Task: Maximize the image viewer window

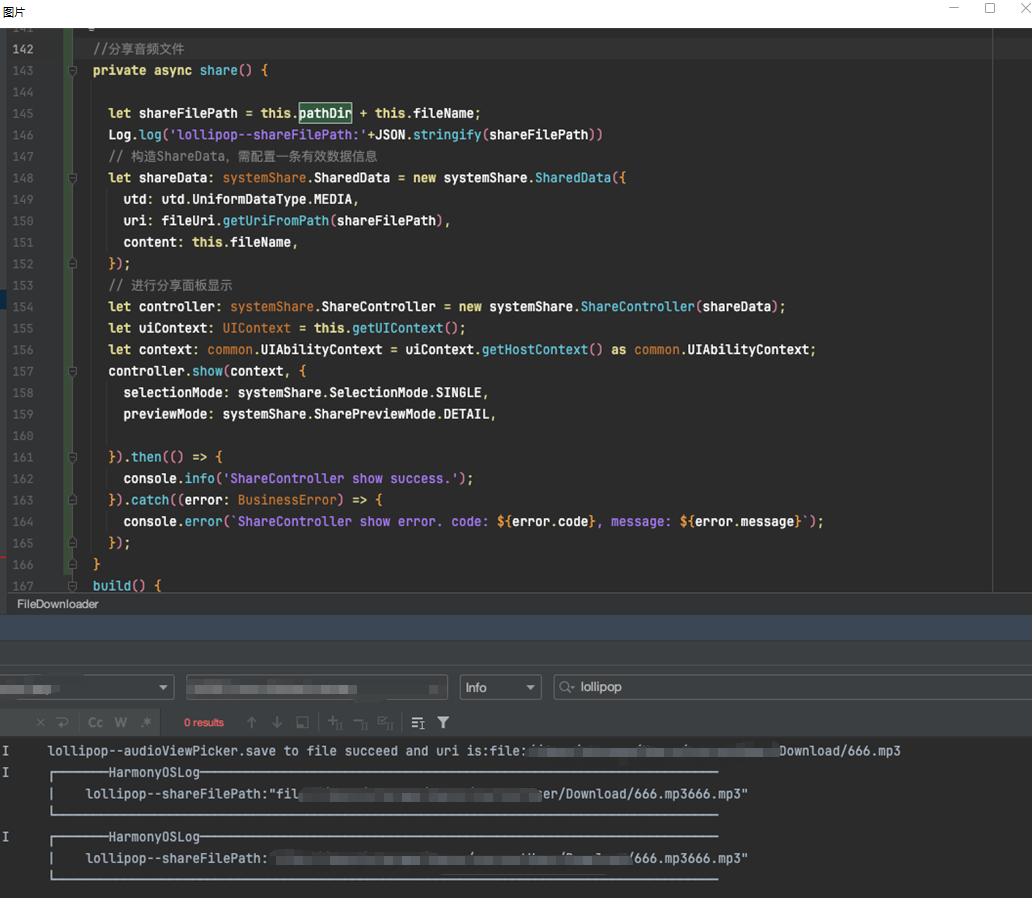Action: [x=990, y=8]
